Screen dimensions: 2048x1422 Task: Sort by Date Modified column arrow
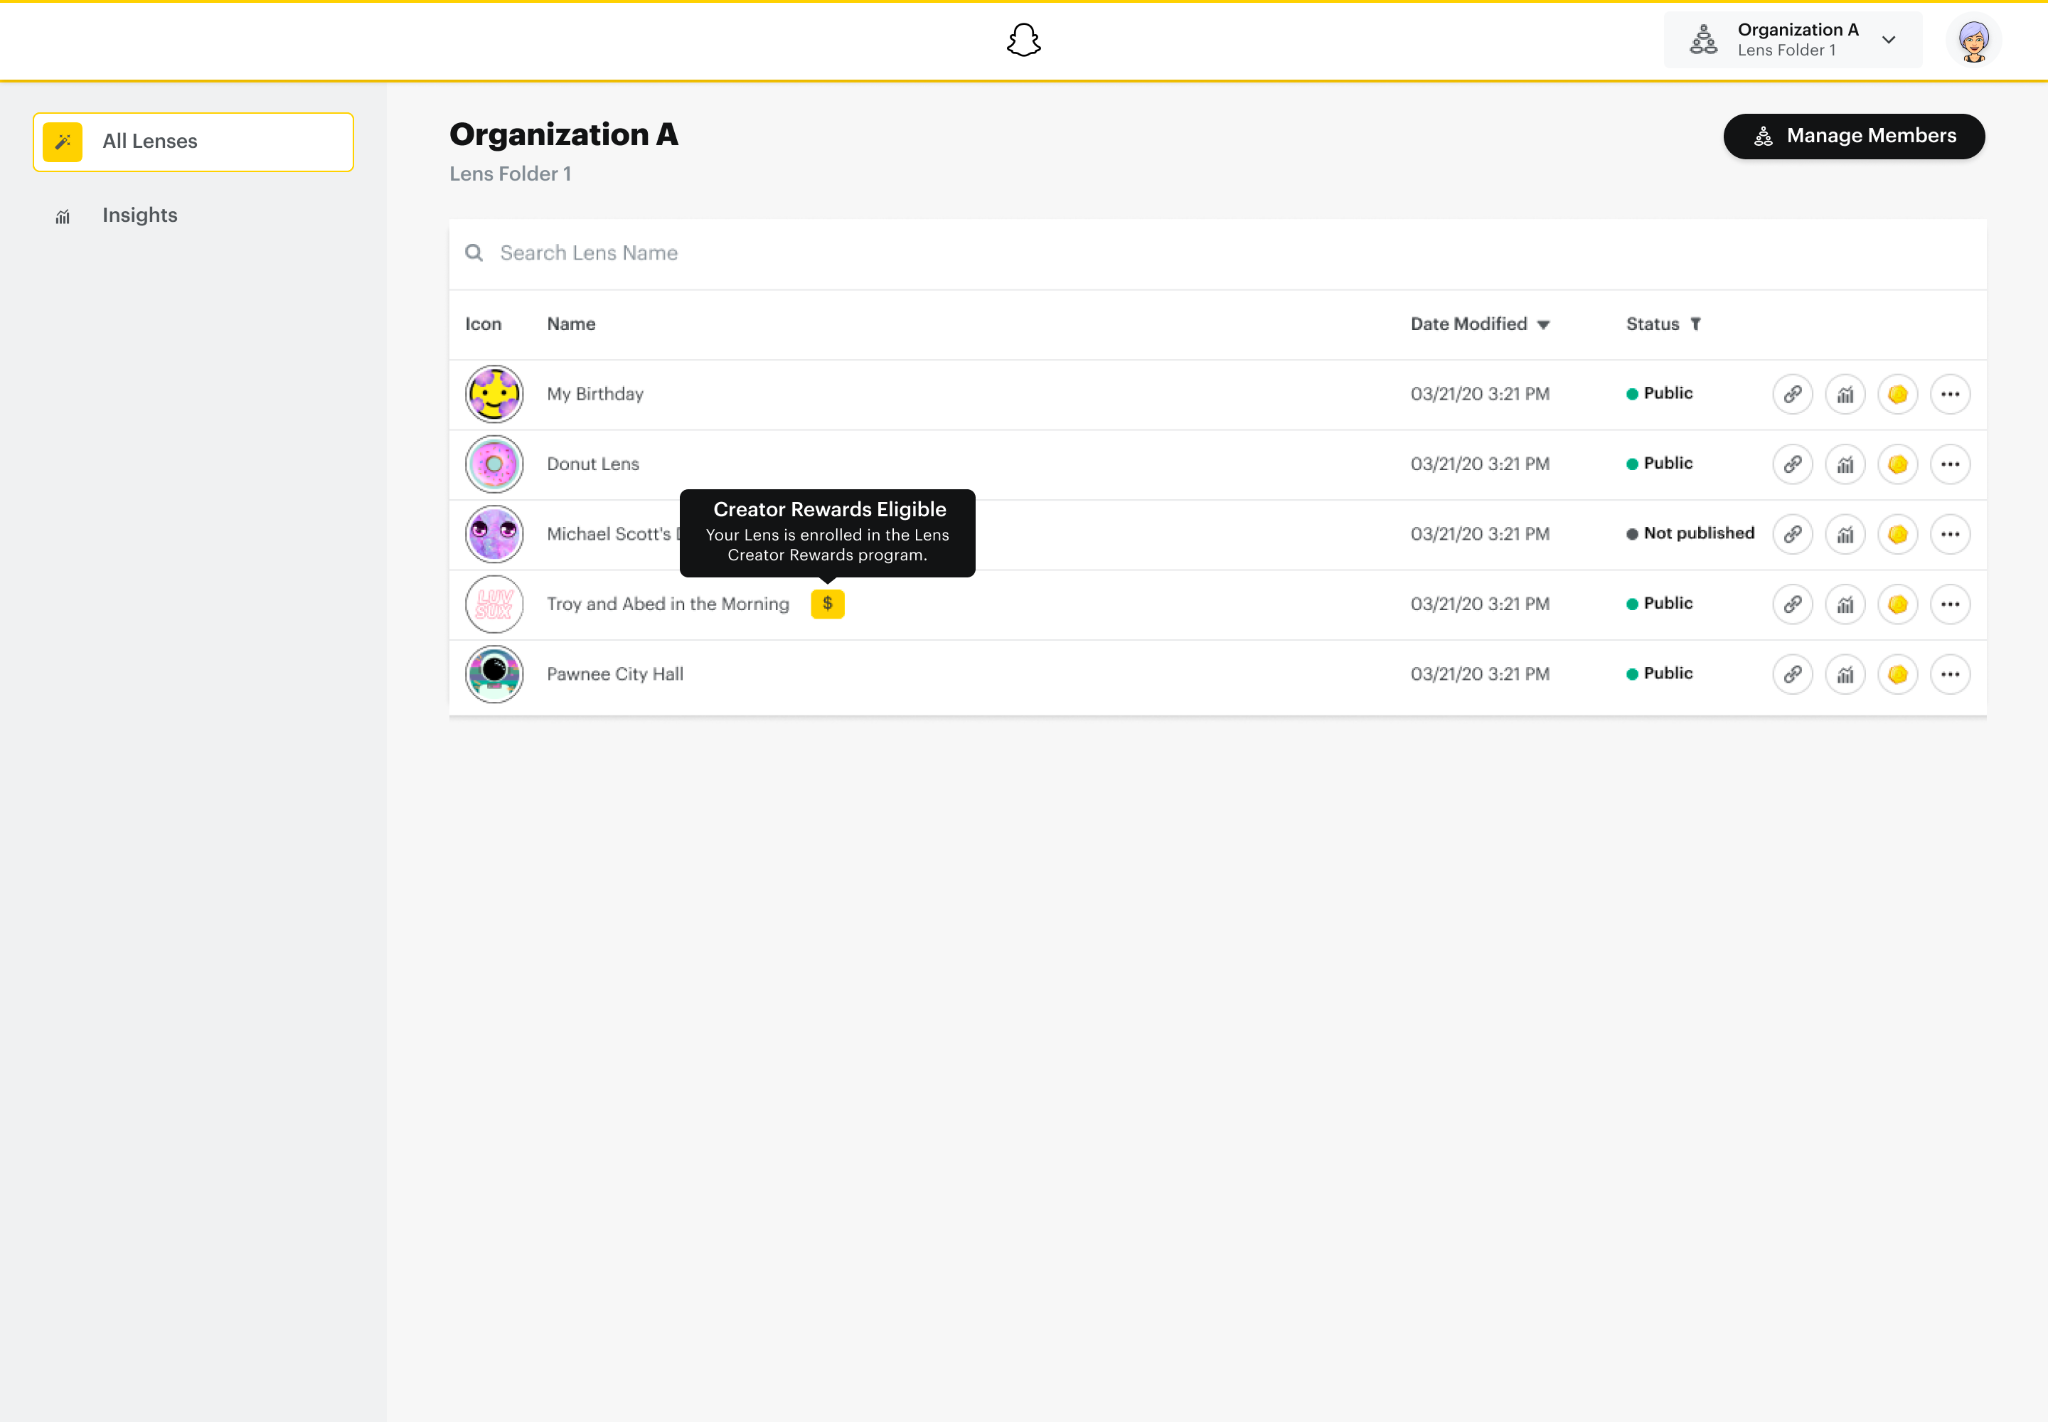pos(1543,325)
